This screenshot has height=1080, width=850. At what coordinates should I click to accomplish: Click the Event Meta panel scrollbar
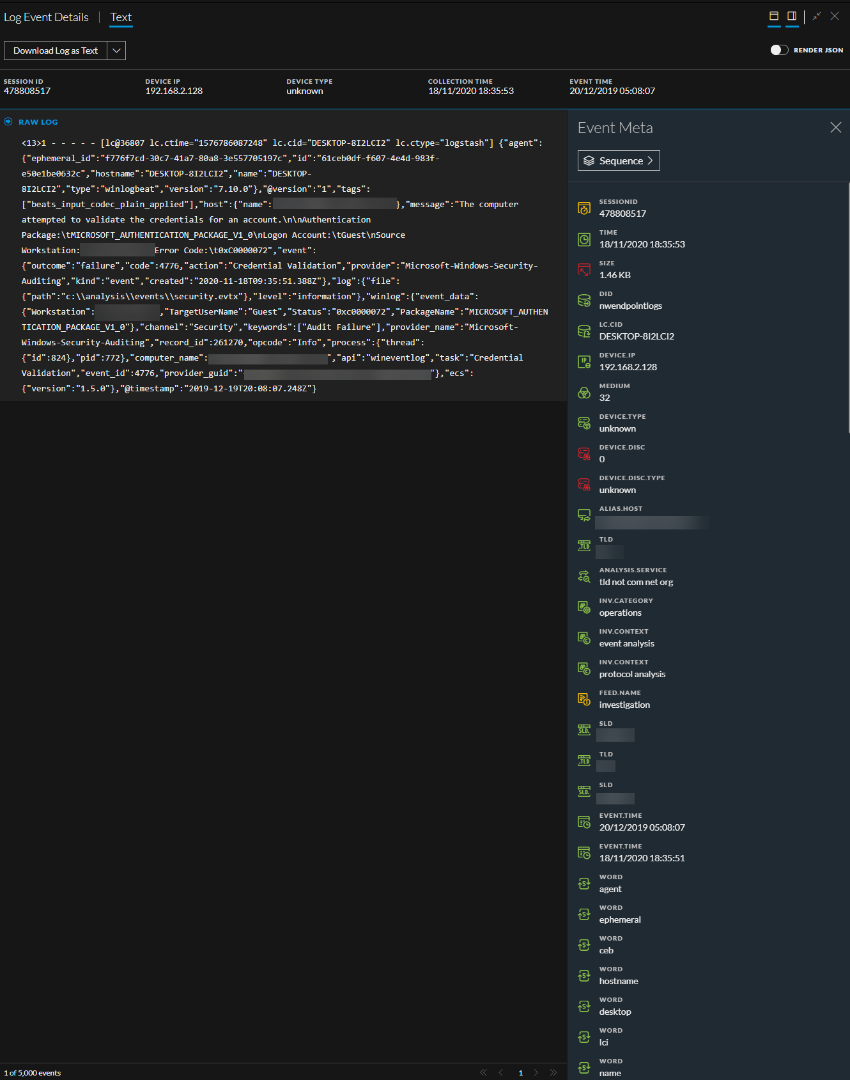(847, 300)
